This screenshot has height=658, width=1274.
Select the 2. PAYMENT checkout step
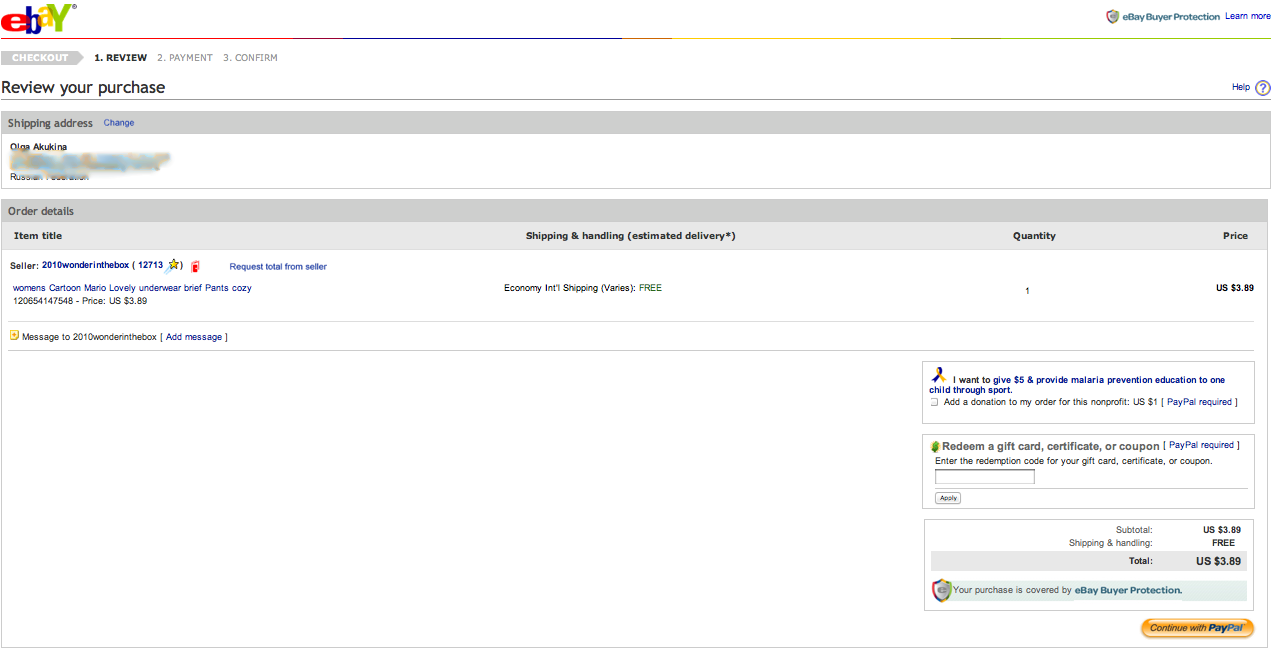pyautogui.click(x=185, y=58)
